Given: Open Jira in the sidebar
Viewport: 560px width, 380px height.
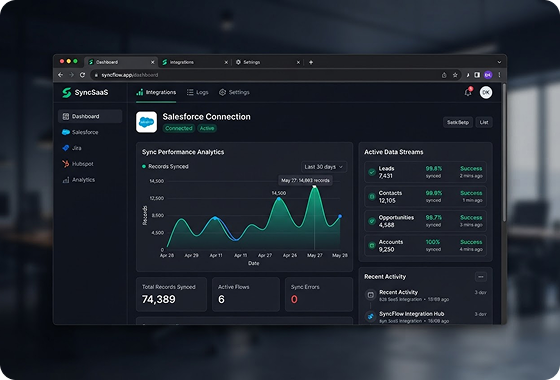Looking at the screenshot, I should tap(90, 148).
